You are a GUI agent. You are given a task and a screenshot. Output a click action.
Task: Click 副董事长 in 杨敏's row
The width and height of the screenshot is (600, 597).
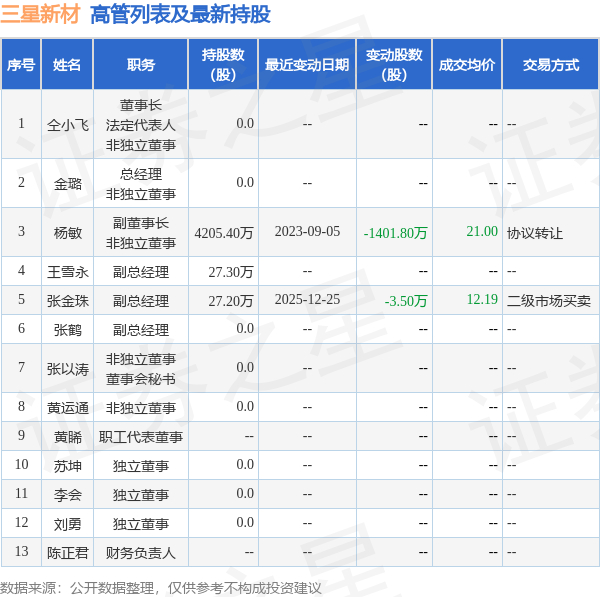(140, 223)
